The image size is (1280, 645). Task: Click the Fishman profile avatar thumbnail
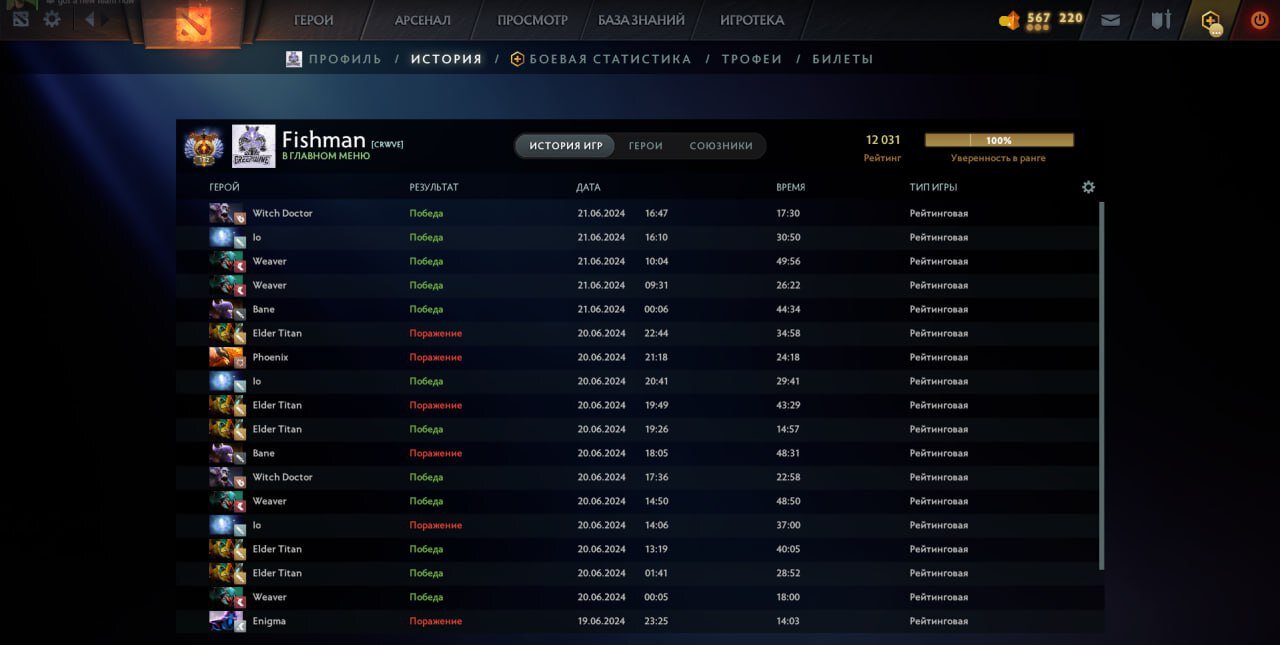(x=253, y=146)
